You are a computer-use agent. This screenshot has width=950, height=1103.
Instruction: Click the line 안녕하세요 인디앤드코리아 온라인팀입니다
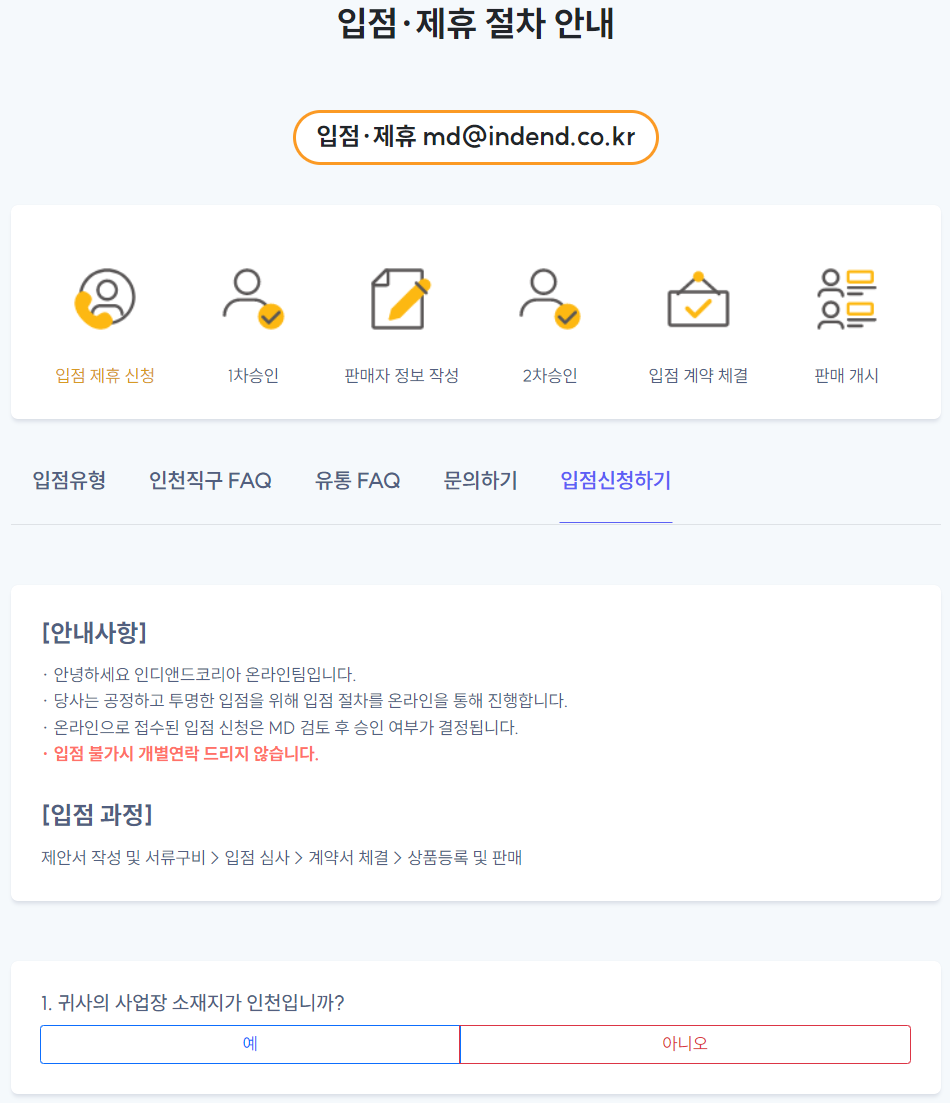coord(199,675)
